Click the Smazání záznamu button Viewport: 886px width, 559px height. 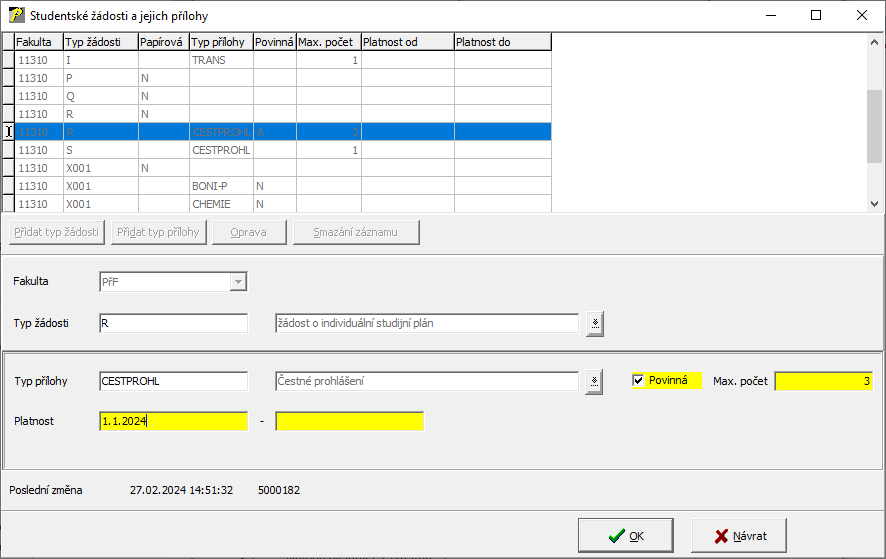click(x=356, y=232)
